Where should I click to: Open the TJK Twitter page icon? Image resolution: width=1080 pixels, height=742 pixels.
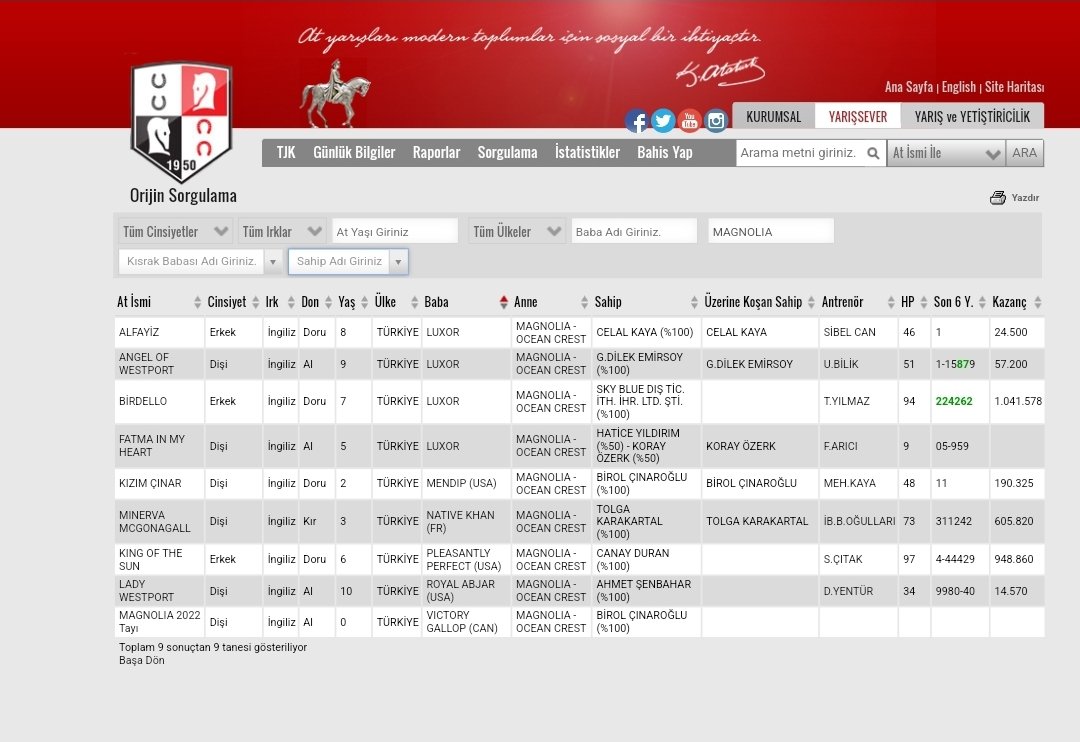click(663, 121)
